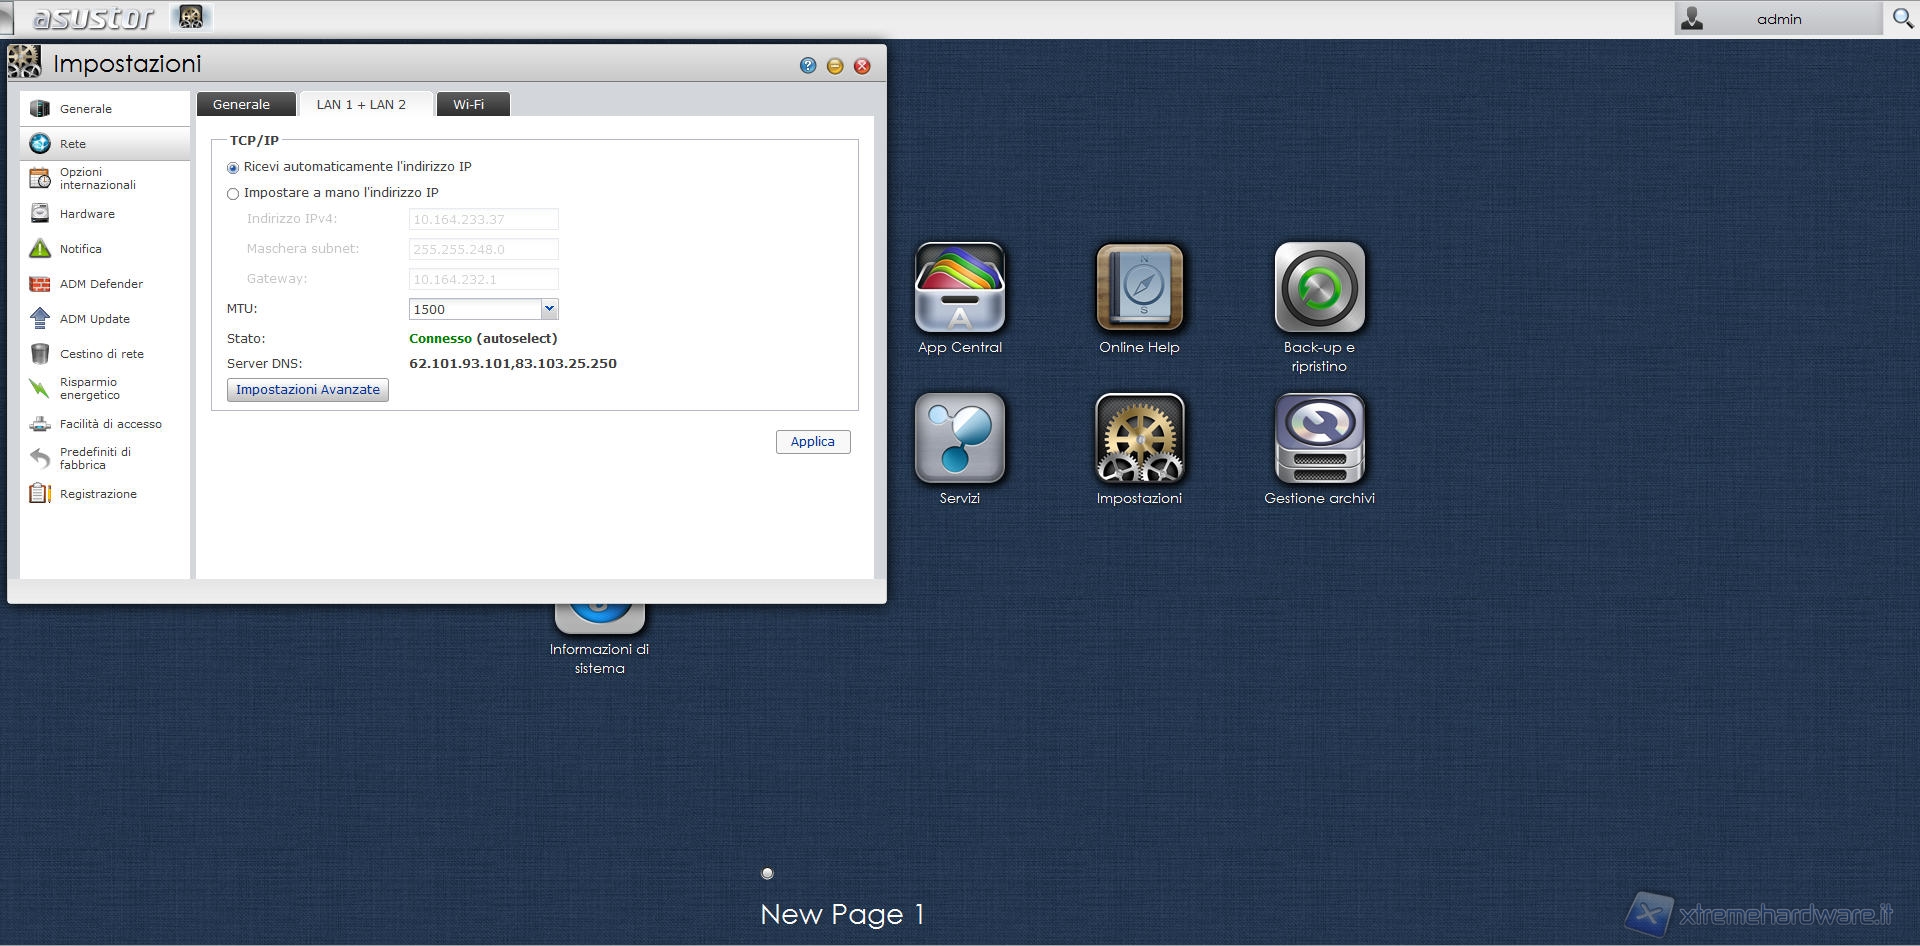
Task: Open the admin user menu
Action: pos(1777,19)
